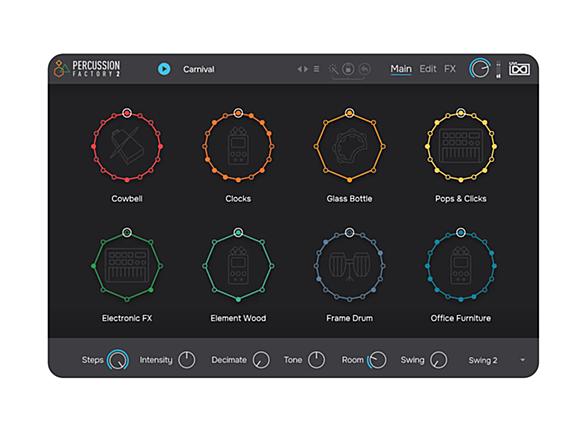The height and width of the screenshot is (440, 586).
Task: Click the previous/next preset arrows
Action: click(303, 69)
